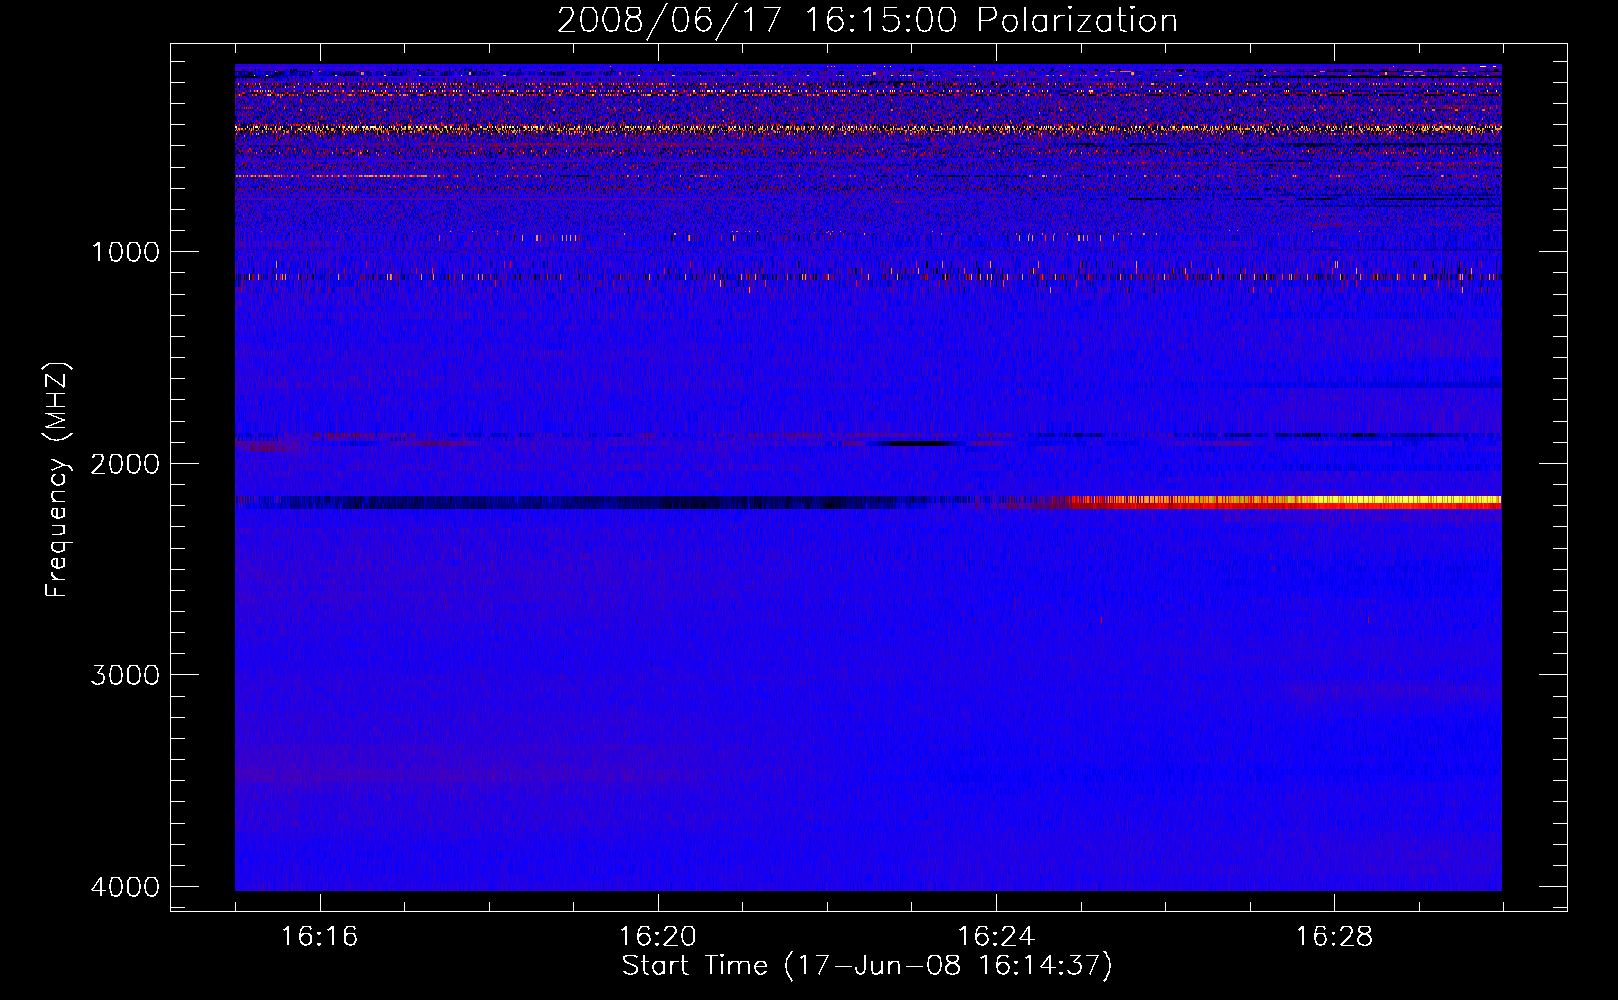Click the 2000 frequency tick label
The width and height of the screenshot is (1618, 1000).
tap(126, 464)
